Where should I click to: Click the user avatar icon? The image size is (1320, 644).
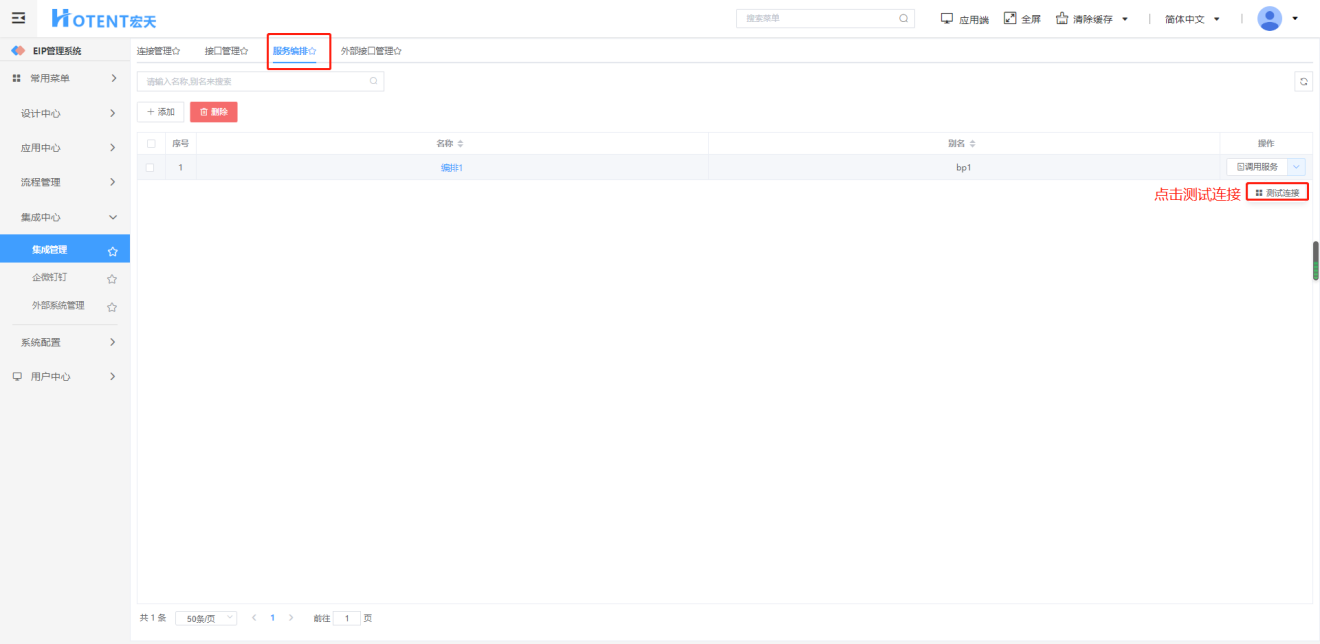coord(1270,18)
